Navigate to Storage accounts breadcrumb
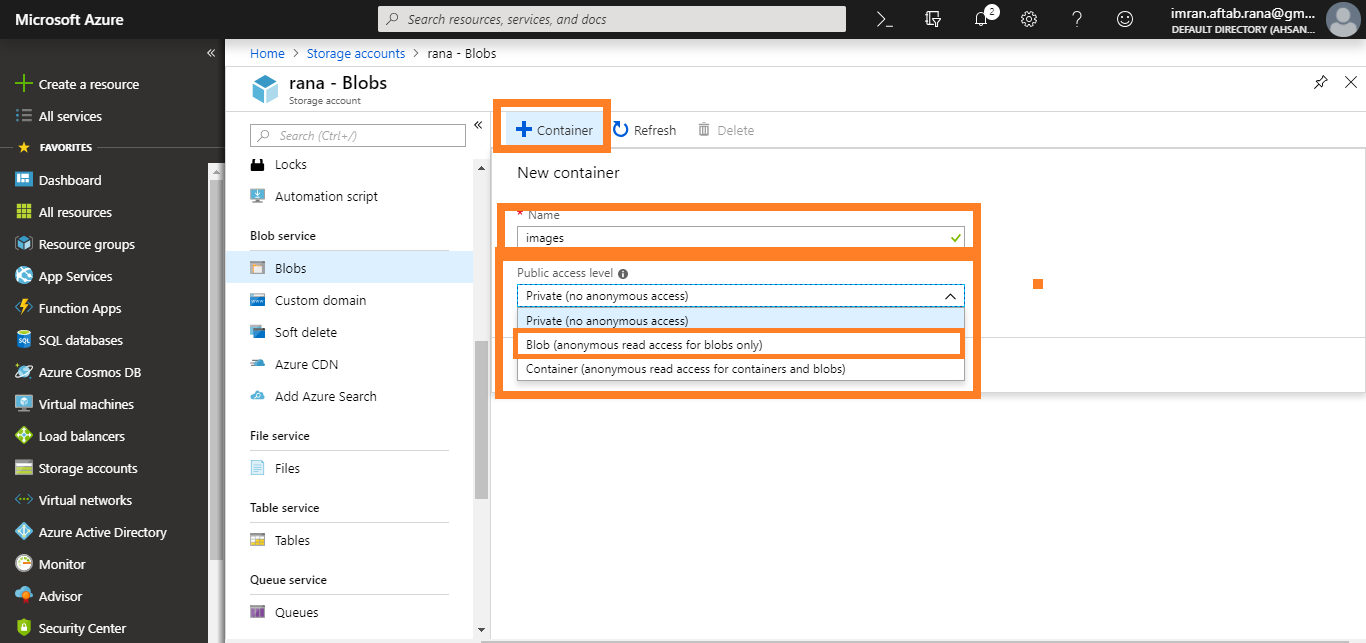The image size is (1366, 643). click(x=356, y=53)
